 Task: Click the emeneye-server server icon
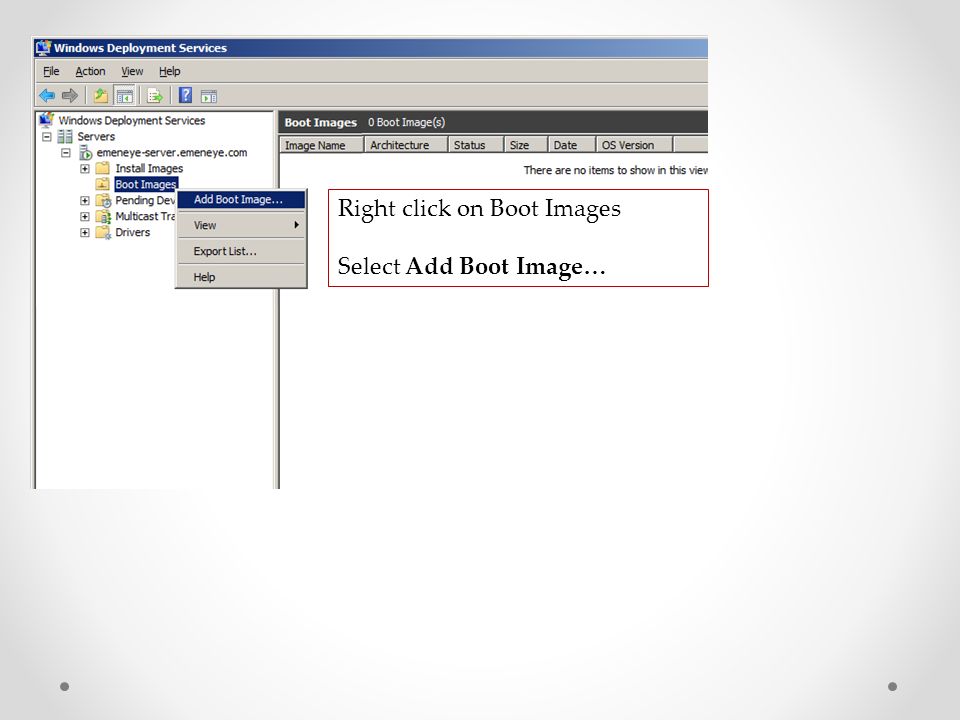(x=86, y=152)
